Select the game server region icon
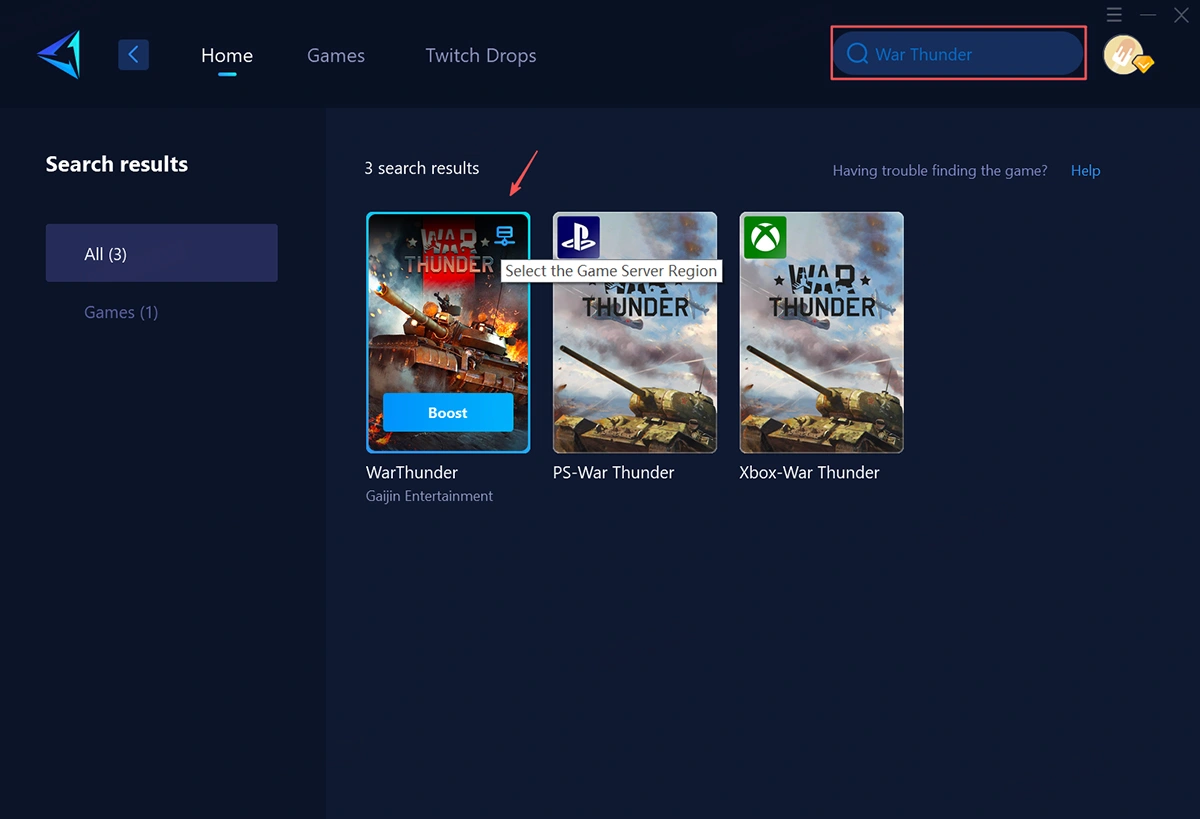 click(504, 236)
